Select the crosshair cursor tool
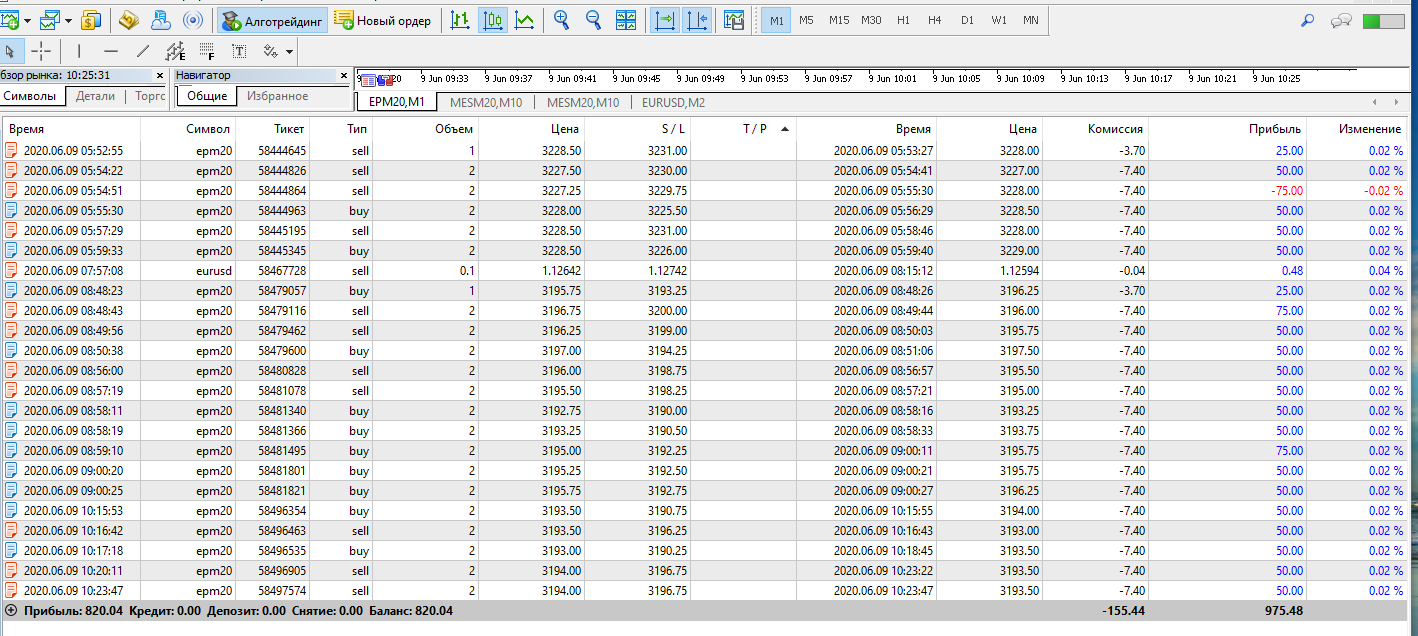This screenshot has height=636, width=1418. click(41, 51)
